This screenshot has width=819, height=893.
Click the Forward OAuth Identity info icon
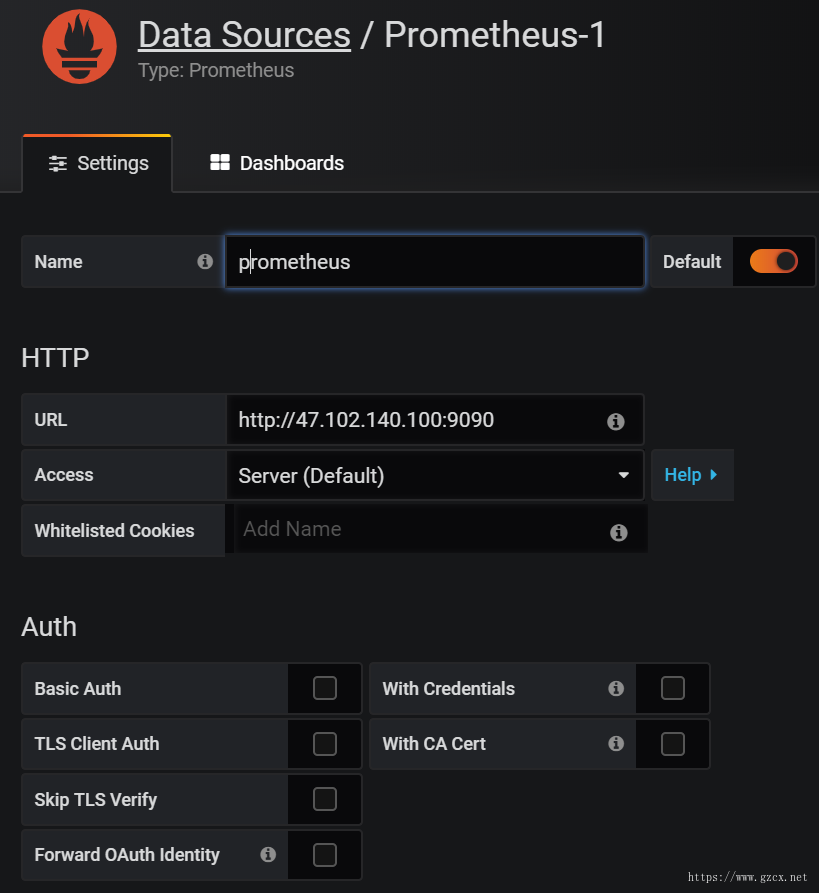268,854
